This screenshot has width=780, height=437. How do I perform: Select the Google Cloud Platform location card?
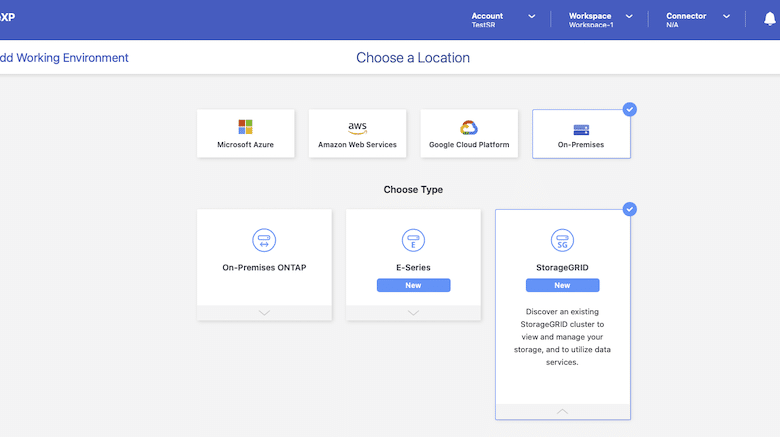pos(469,133)
